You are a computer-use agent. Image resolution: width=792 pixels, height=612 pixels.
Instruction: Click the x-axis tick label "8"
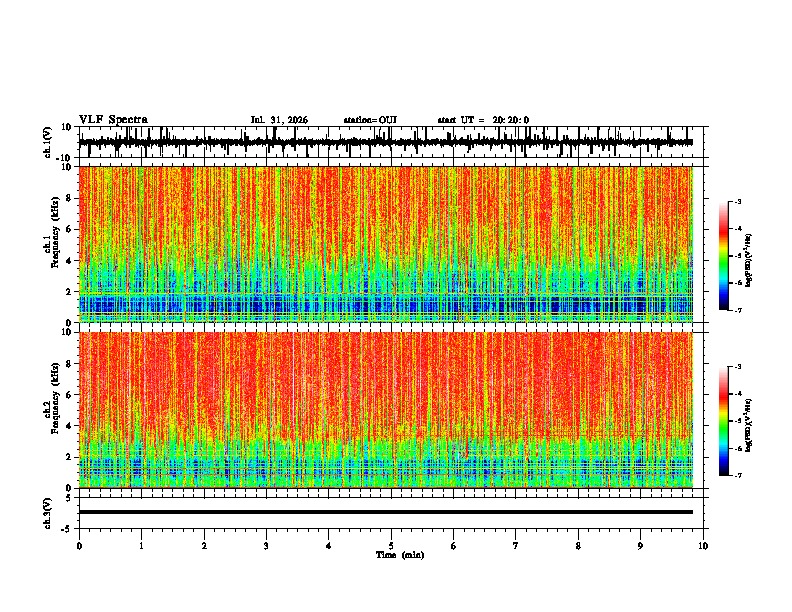578,546
